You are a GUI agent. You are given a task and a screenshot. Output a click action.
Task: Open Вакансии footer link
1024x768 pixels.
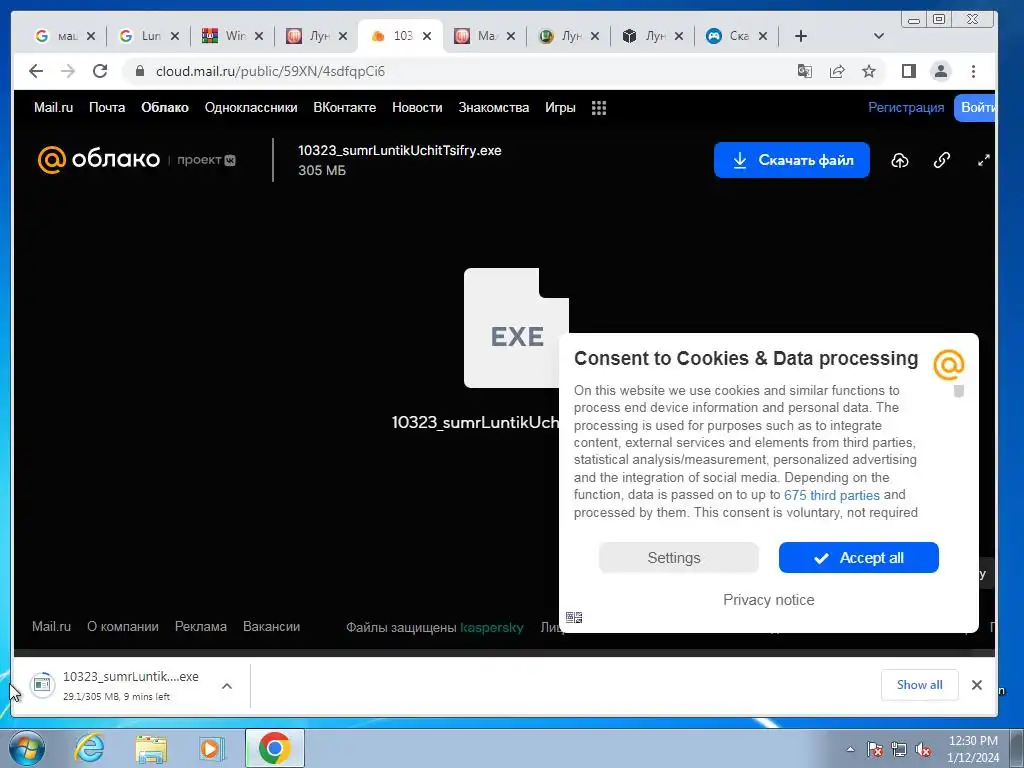coord(272,626)
